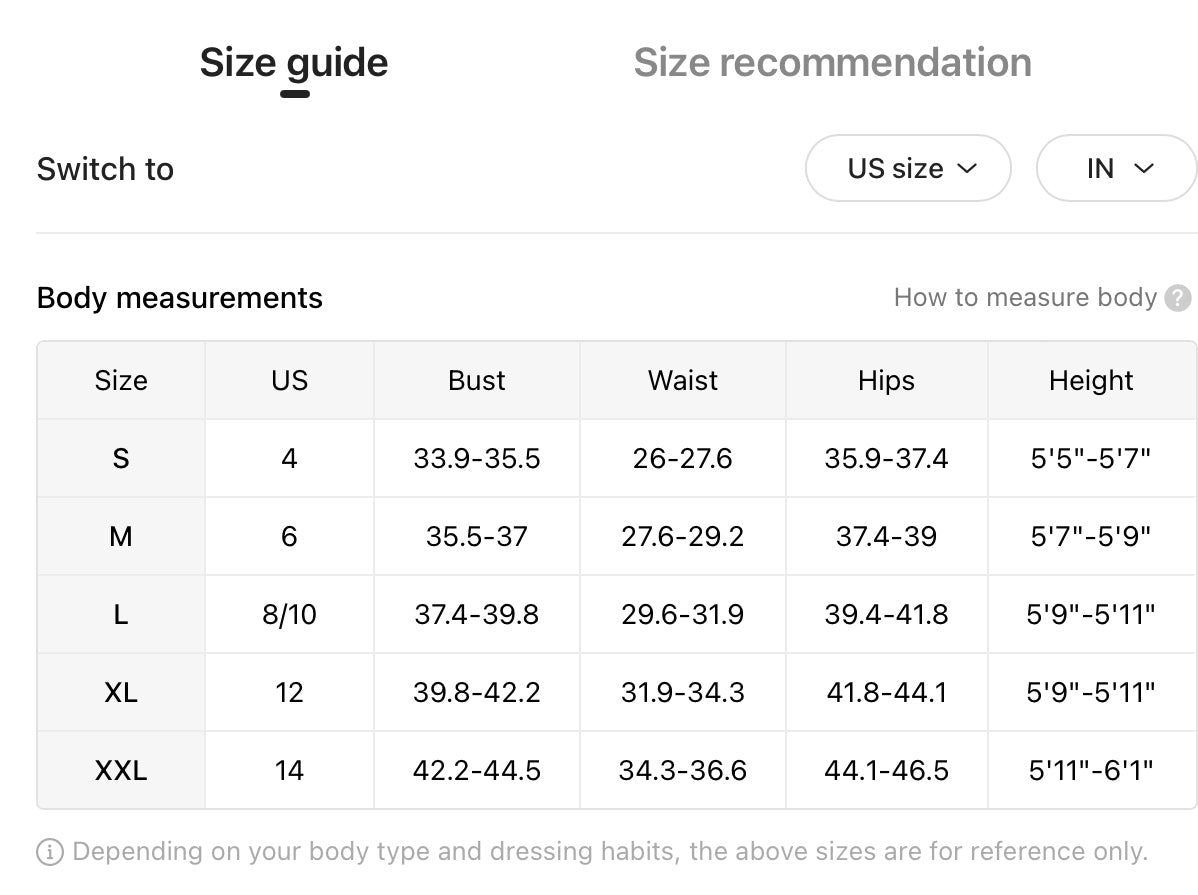Click the Height column header
This screenshot has width=1198, height=895.
tap(1091, 381)
